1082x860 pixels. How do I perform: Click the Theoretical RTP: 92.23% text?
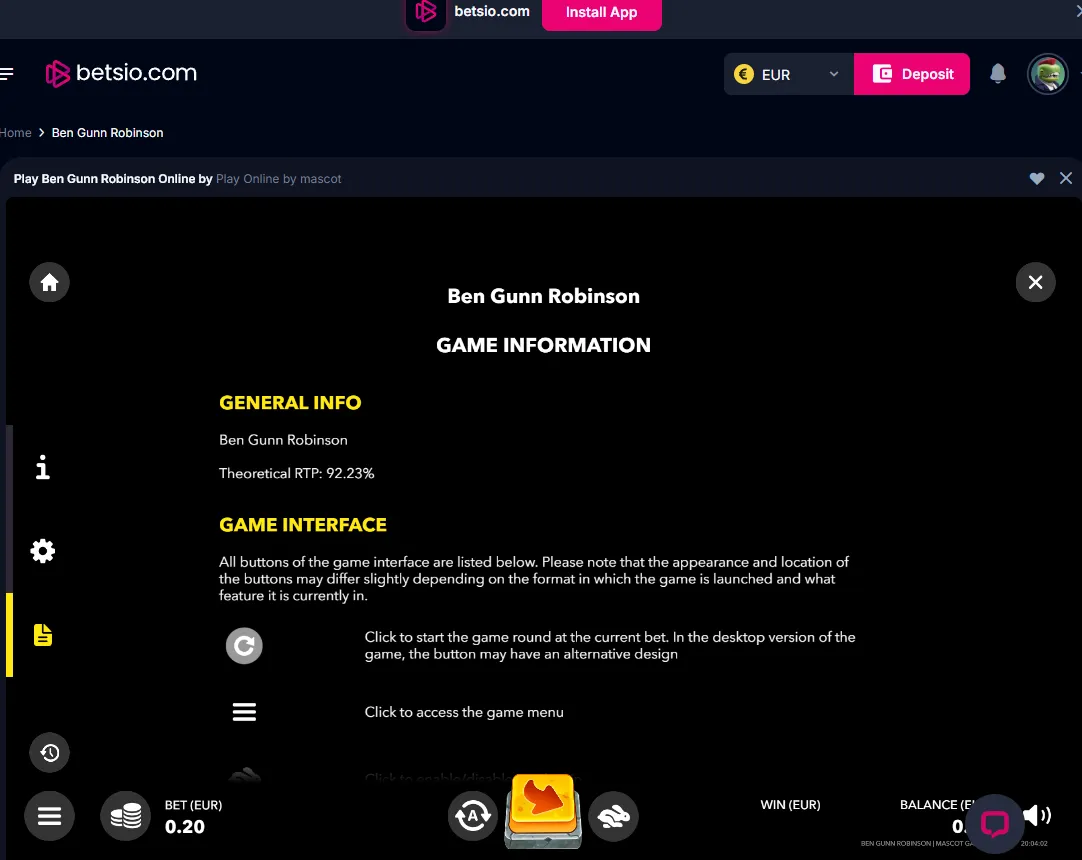(297, 473)
